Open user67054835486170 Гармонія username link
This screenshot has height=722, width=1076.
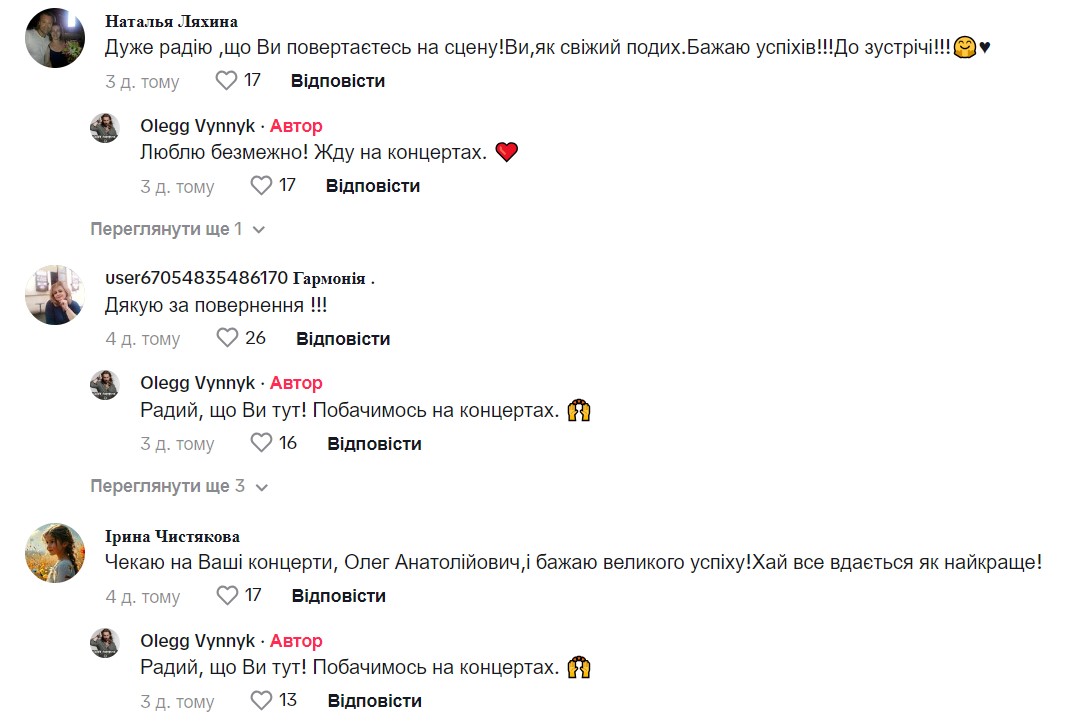click(239, 278)
